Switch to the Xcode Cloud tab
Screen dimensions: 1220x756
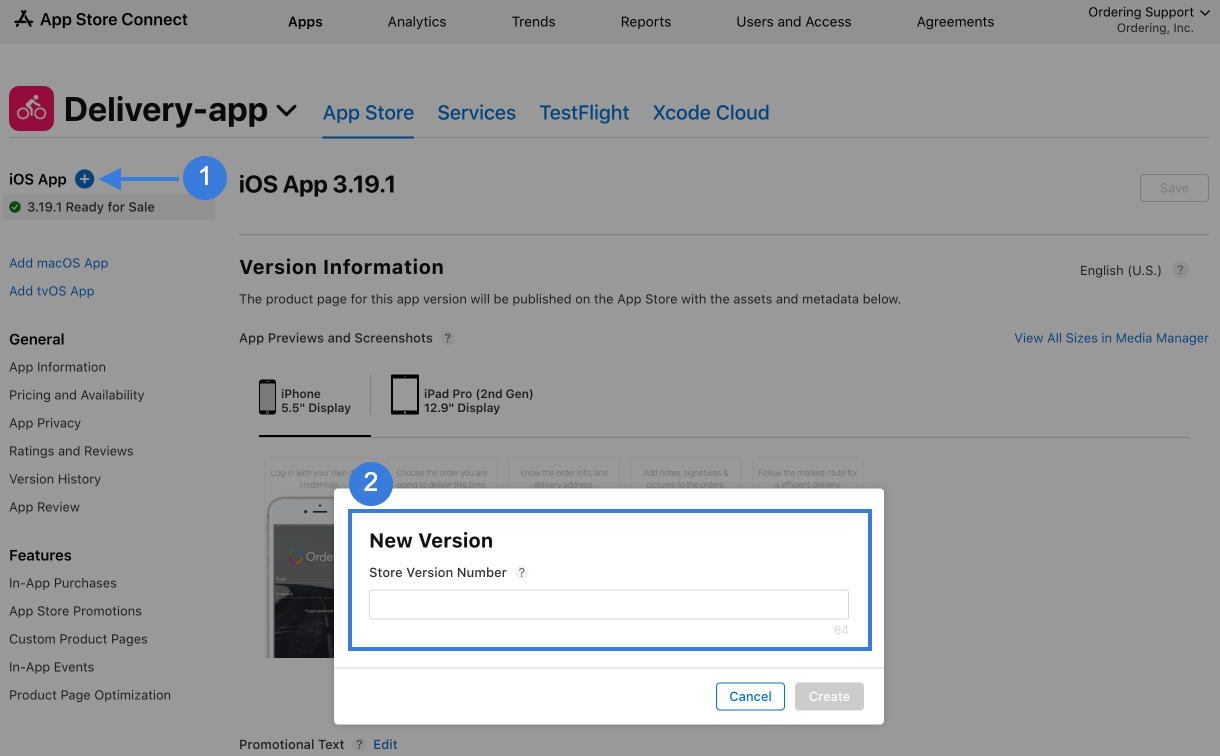tap(711, 113)
